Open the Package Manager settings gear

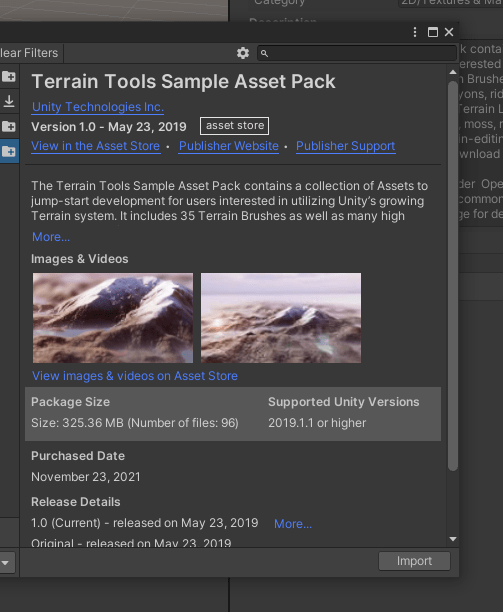(x=243, y=53)
